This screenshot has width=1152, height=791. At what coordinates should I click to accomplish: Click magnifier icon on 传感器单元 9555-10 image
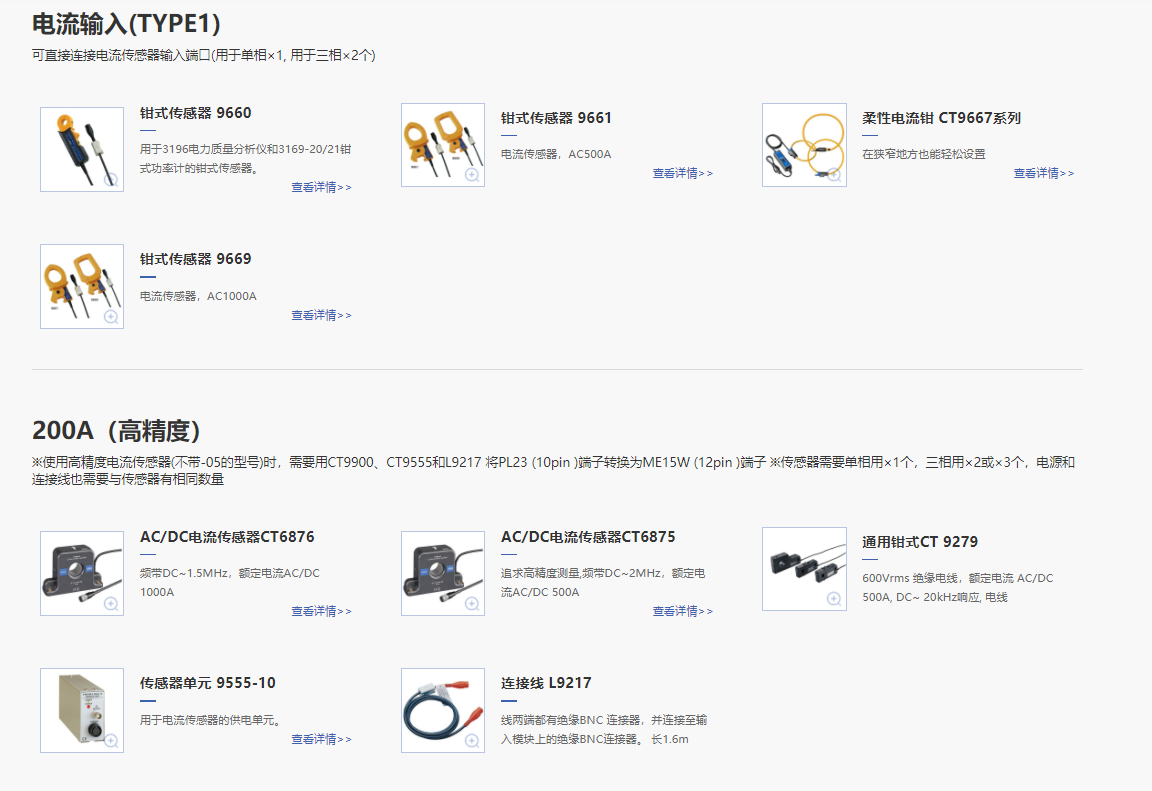(111, 741)
